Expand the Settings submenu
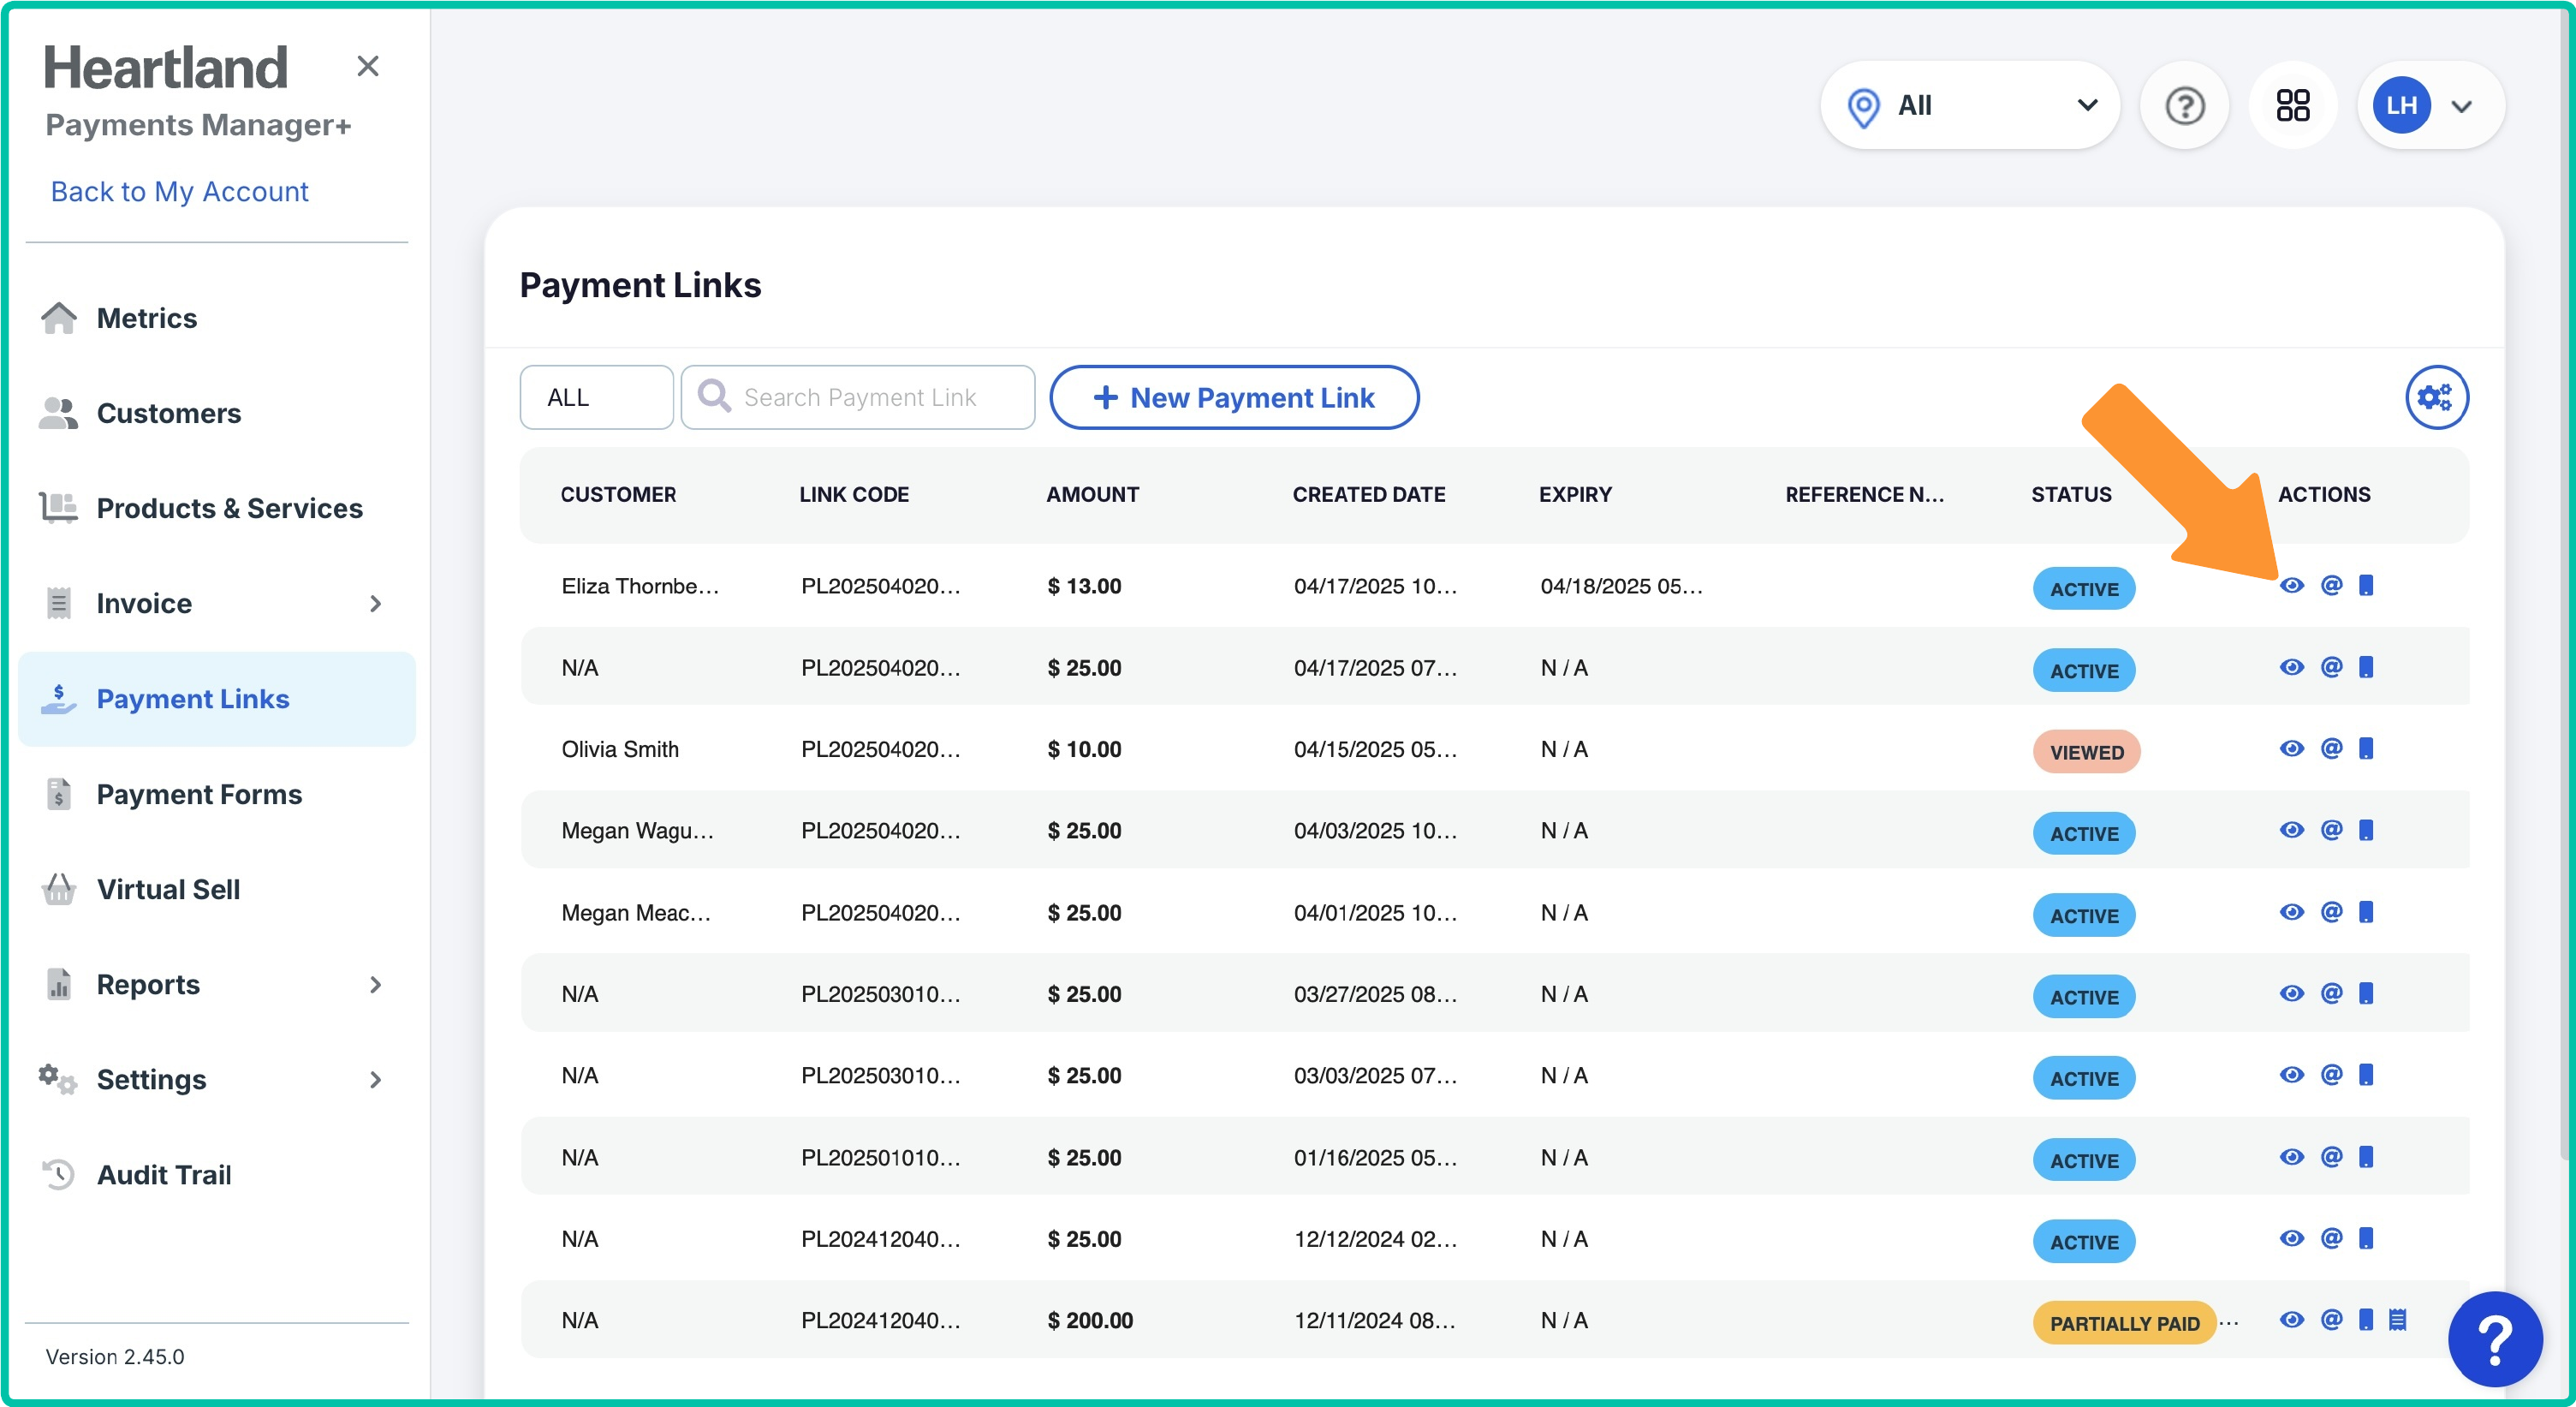2576x1407 pixels. 375,1079
